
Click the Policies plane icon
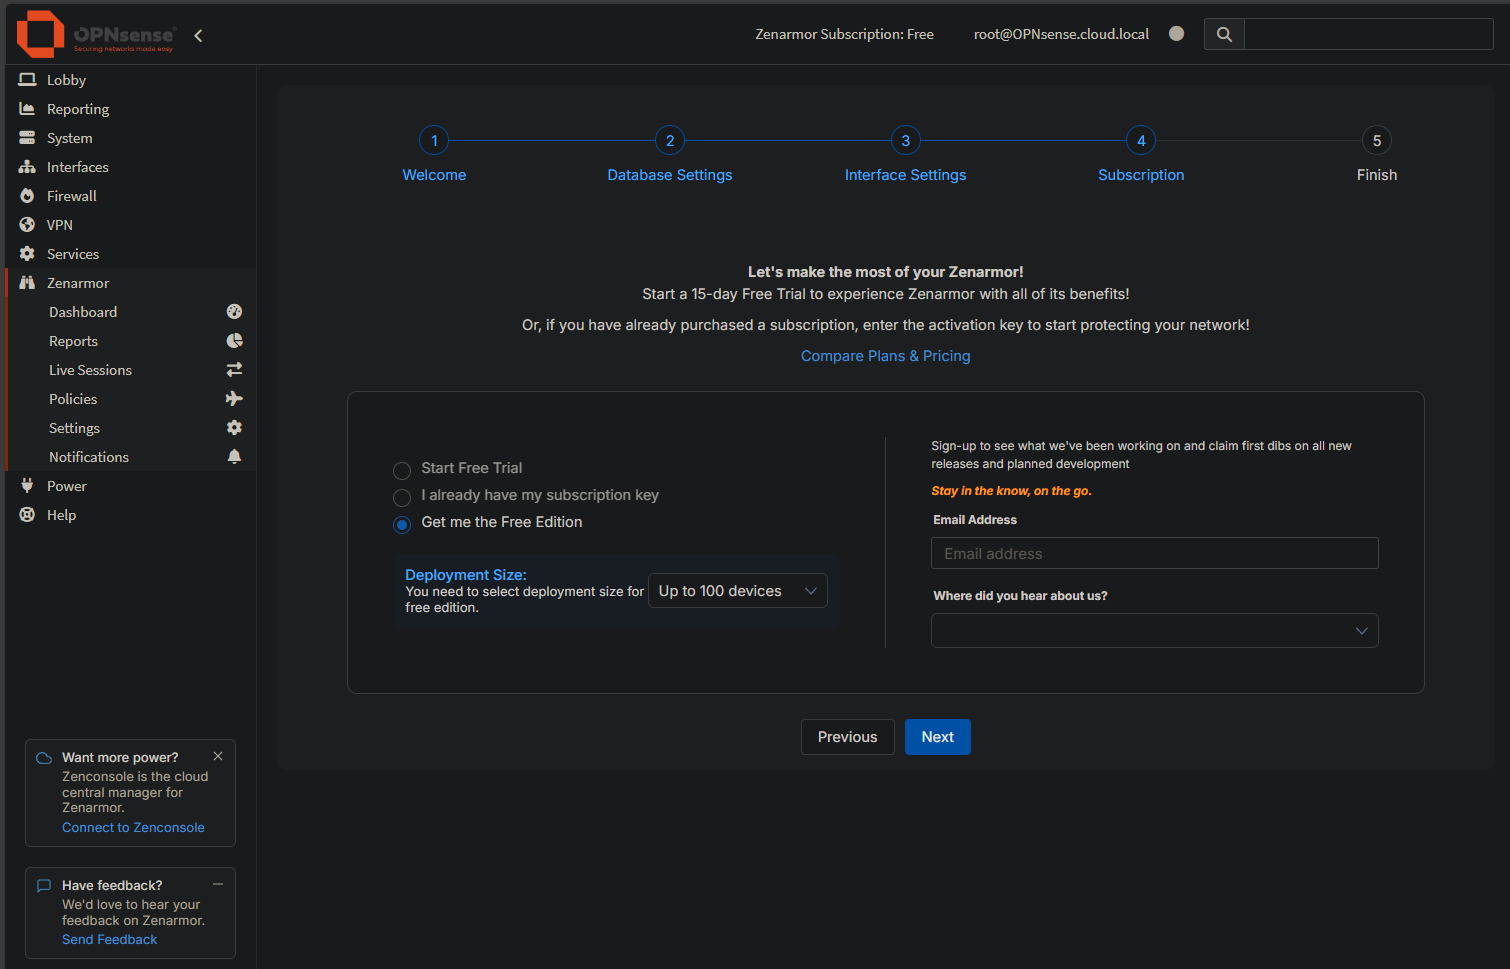234,399
